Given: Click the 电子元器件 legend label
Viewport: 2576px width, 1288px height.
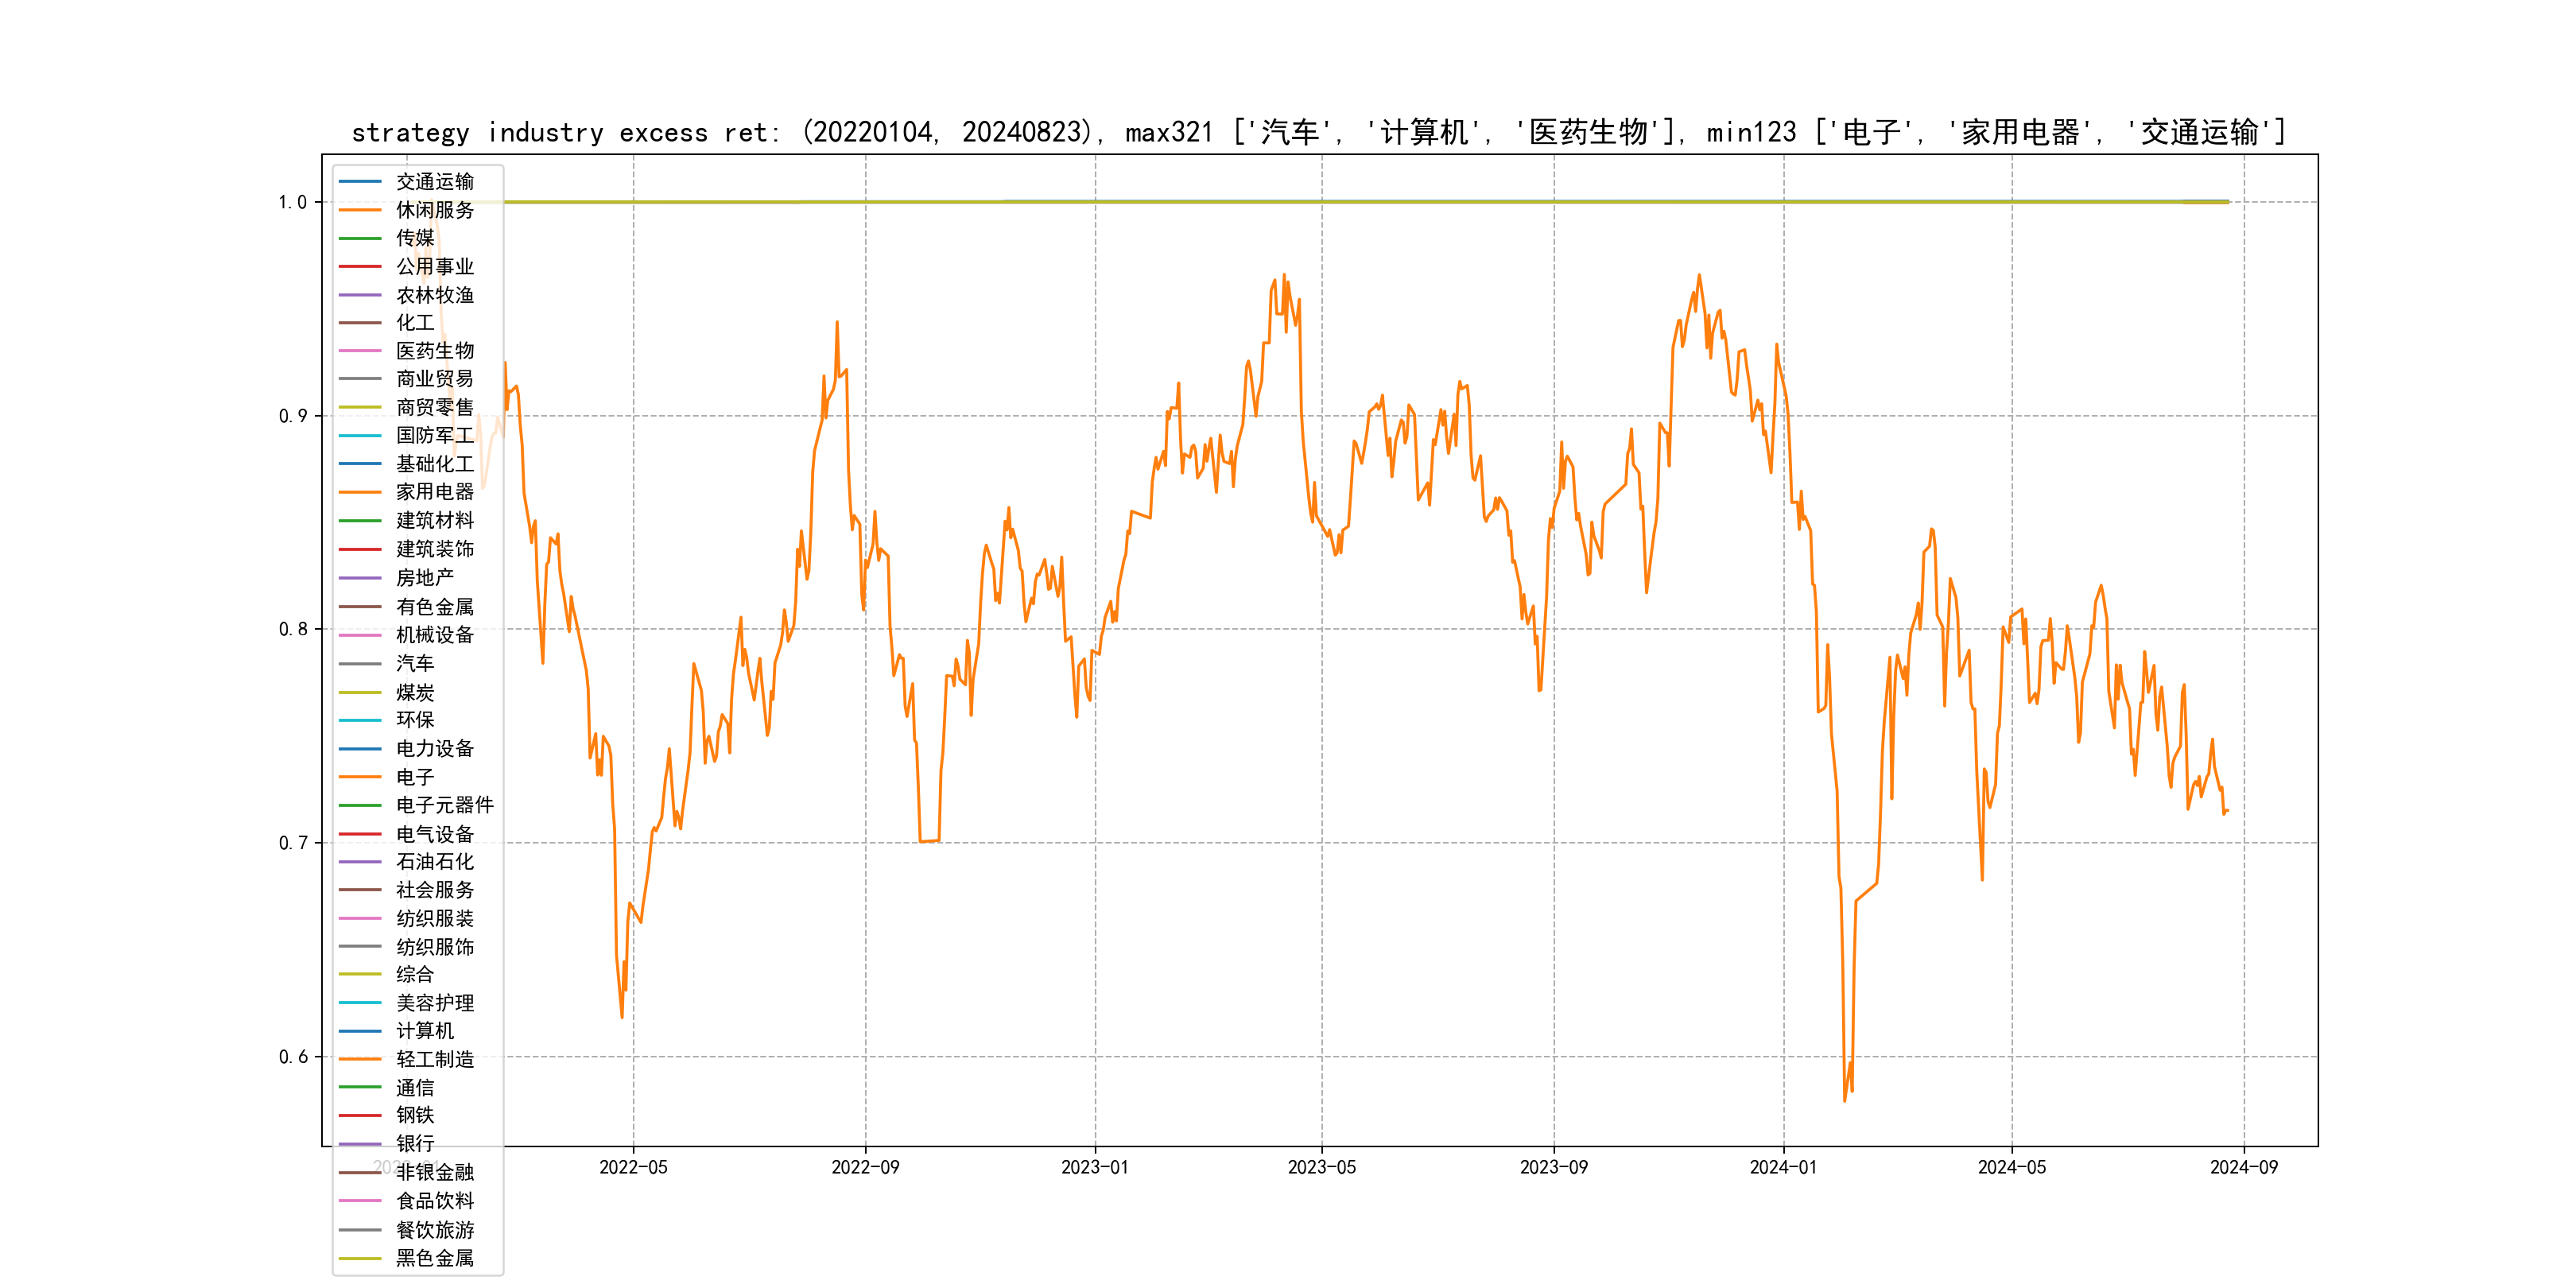Looking at the screenshot, I should point(444,805).
